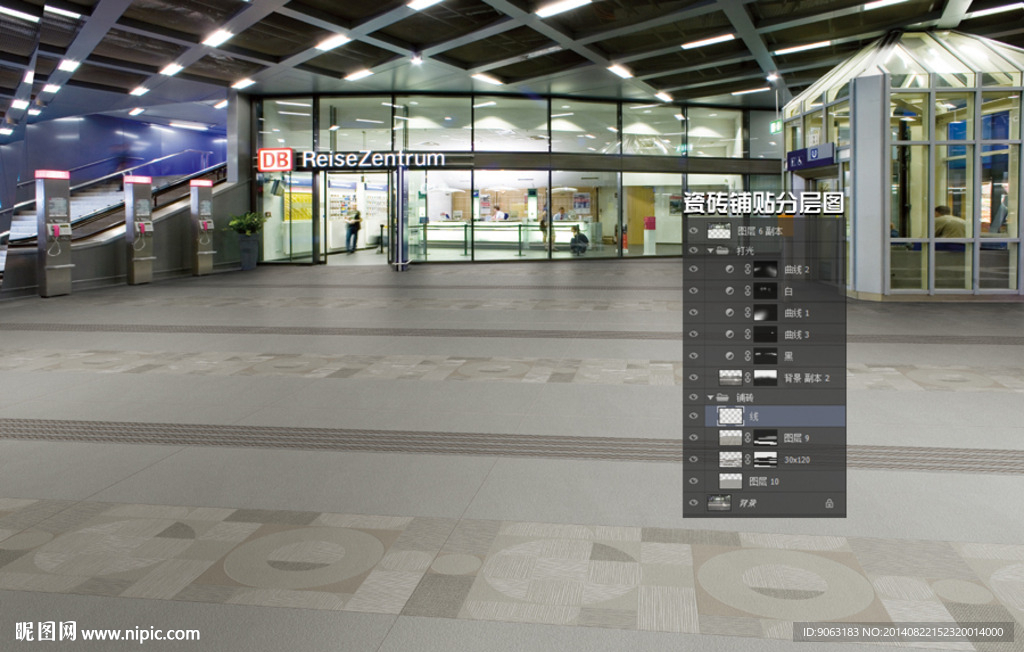The width and height of the screenshot is (1024, 652).
Task: Click the mask link icon on 图层 9
Action: tap(746, 437)
